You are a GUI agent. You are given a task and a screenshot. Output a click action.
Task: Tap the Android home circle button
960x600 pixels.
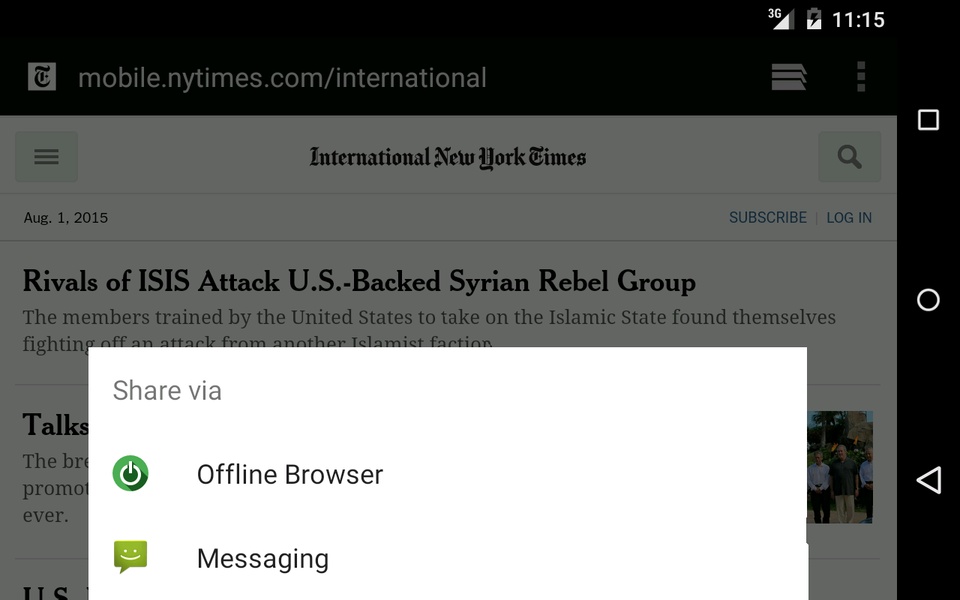(928, 300)
